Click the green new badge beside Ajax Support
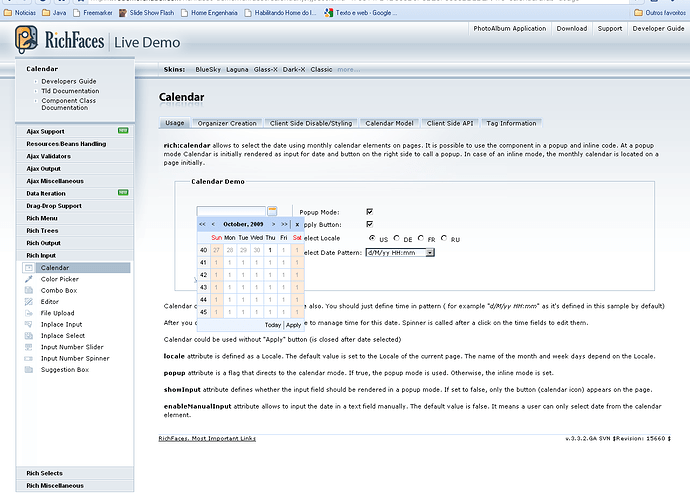The height and width of the screenshot is (500, 690). pyautogui.click(x=123, y=131)
